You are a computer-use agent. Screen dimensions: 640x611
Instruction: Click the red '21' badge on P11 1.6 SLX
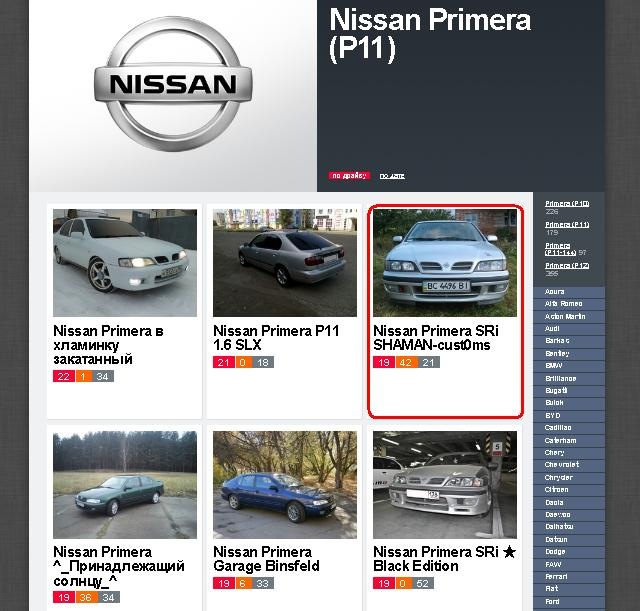tap(224, 362)
